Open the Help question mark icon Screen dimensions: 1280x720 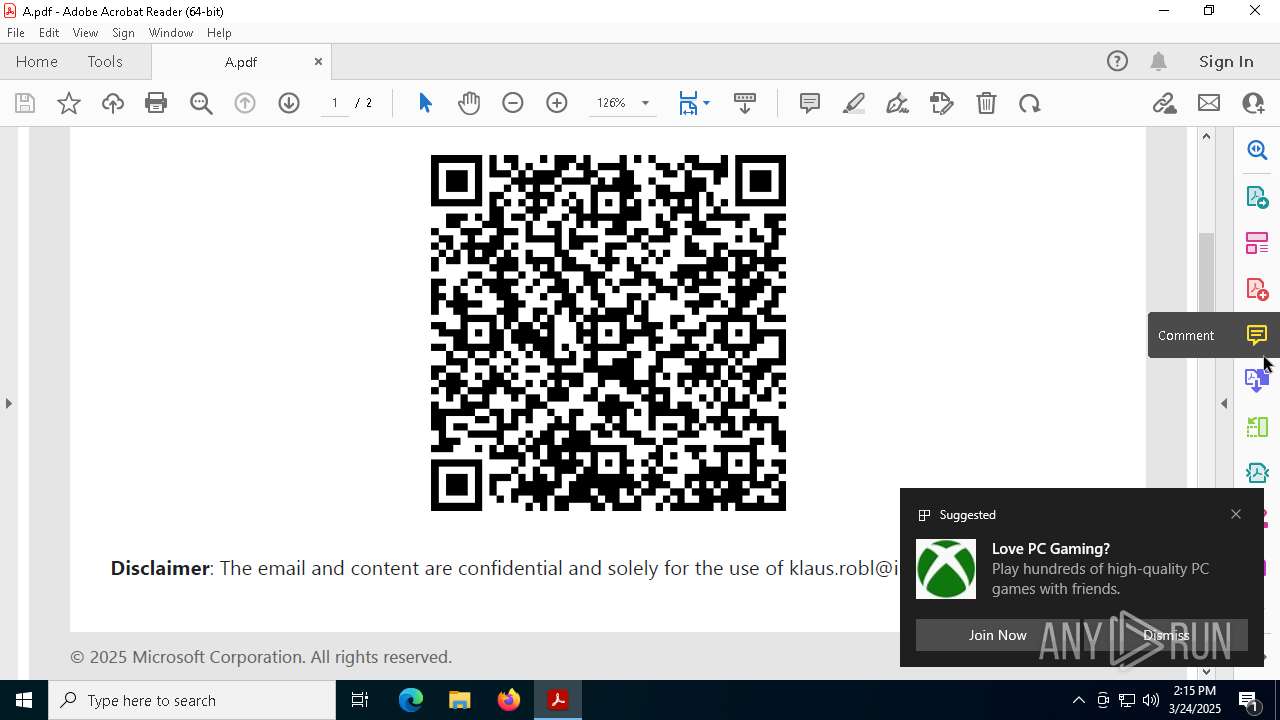1117,62
